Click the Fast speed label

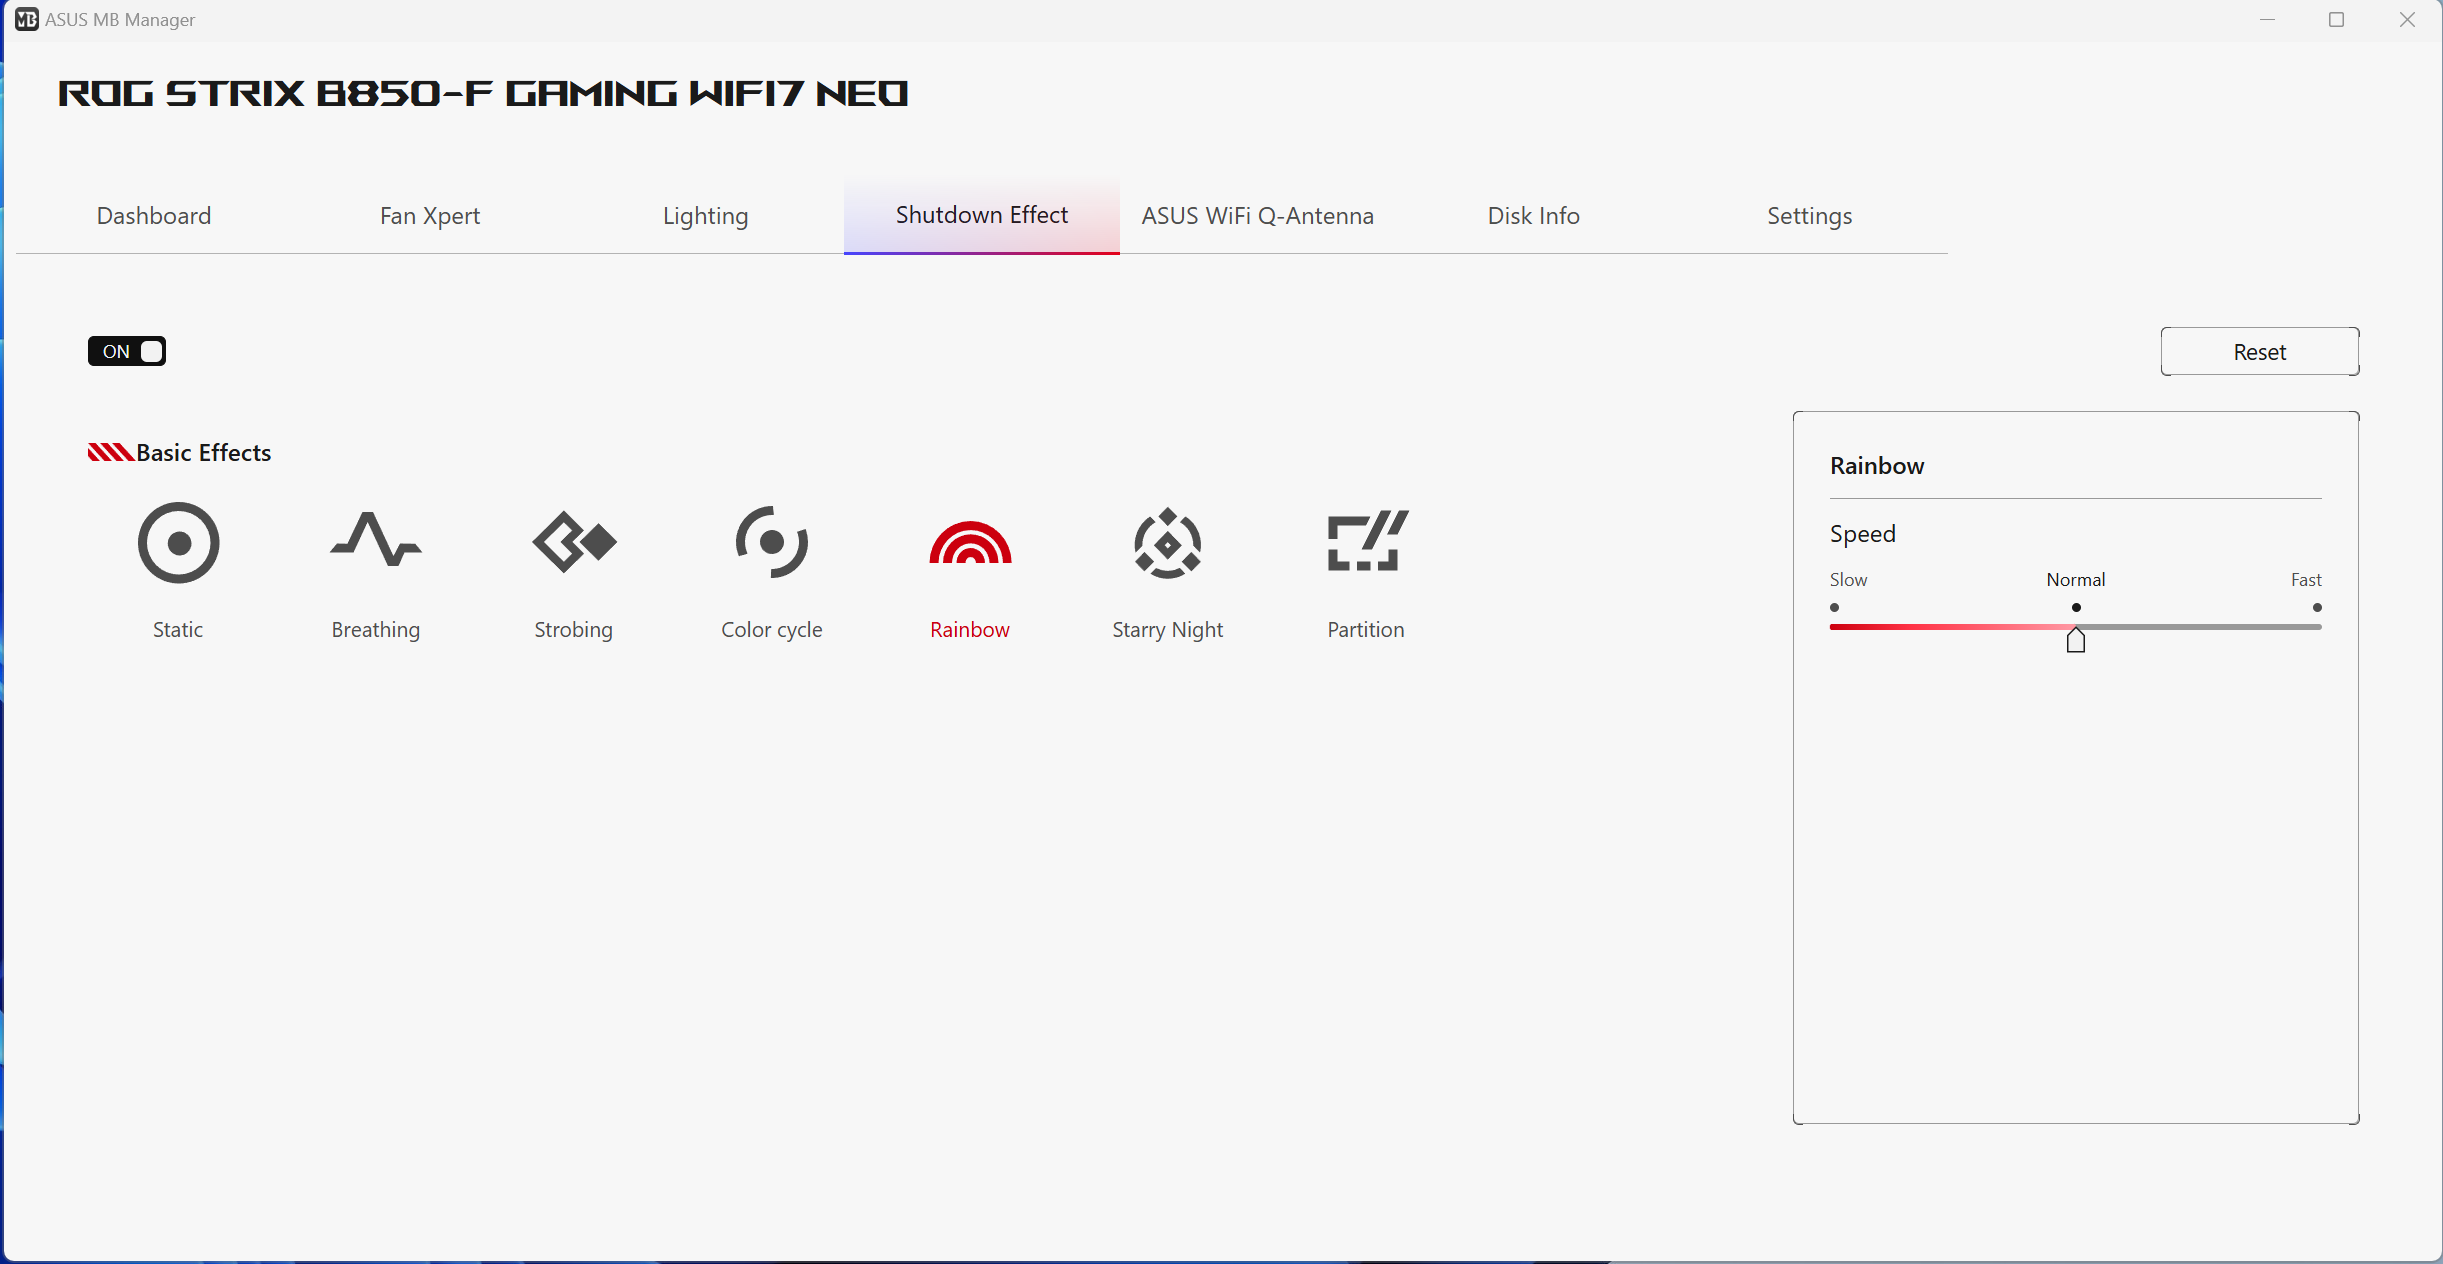click(x=2306, y=580)
